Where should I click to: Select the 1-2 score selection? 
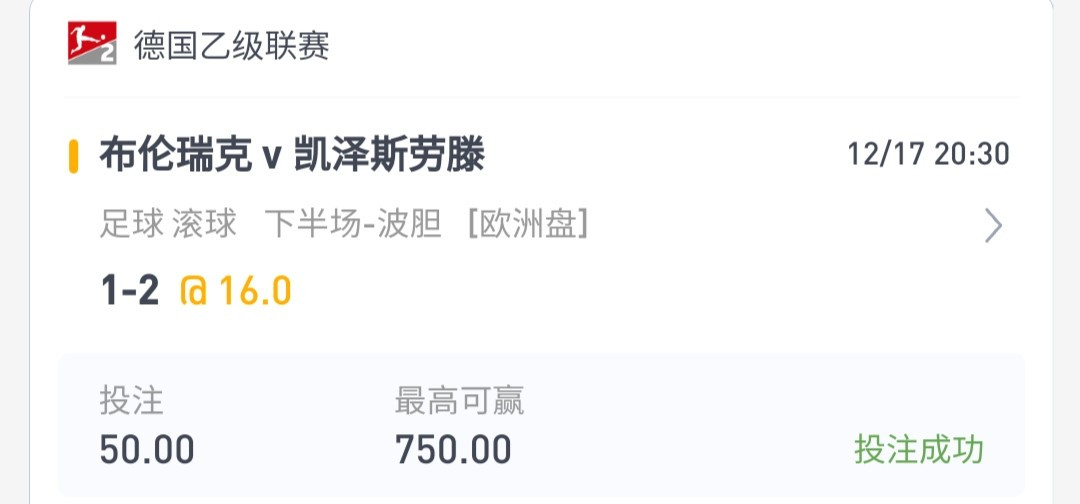coord(129,291)
